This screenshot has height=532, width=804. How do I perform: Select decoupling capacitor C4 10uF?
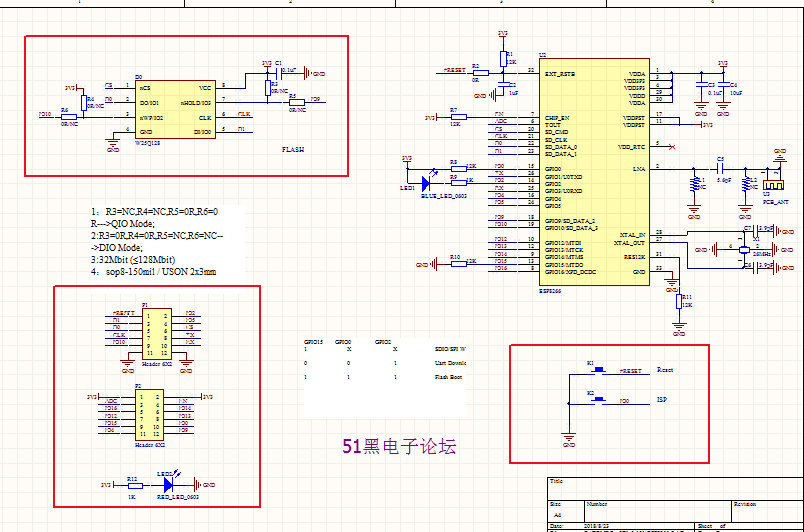(723, 85)
